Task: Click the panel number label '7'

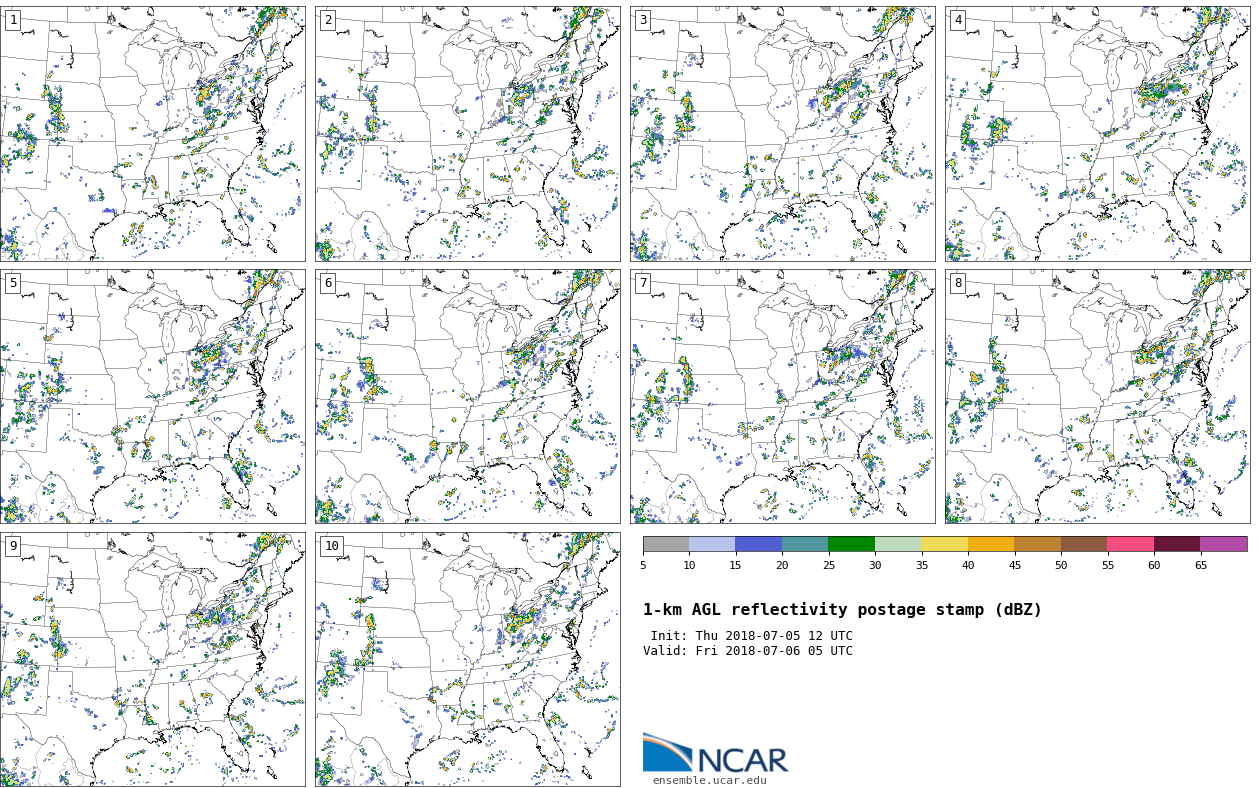Action: (643, 283)
